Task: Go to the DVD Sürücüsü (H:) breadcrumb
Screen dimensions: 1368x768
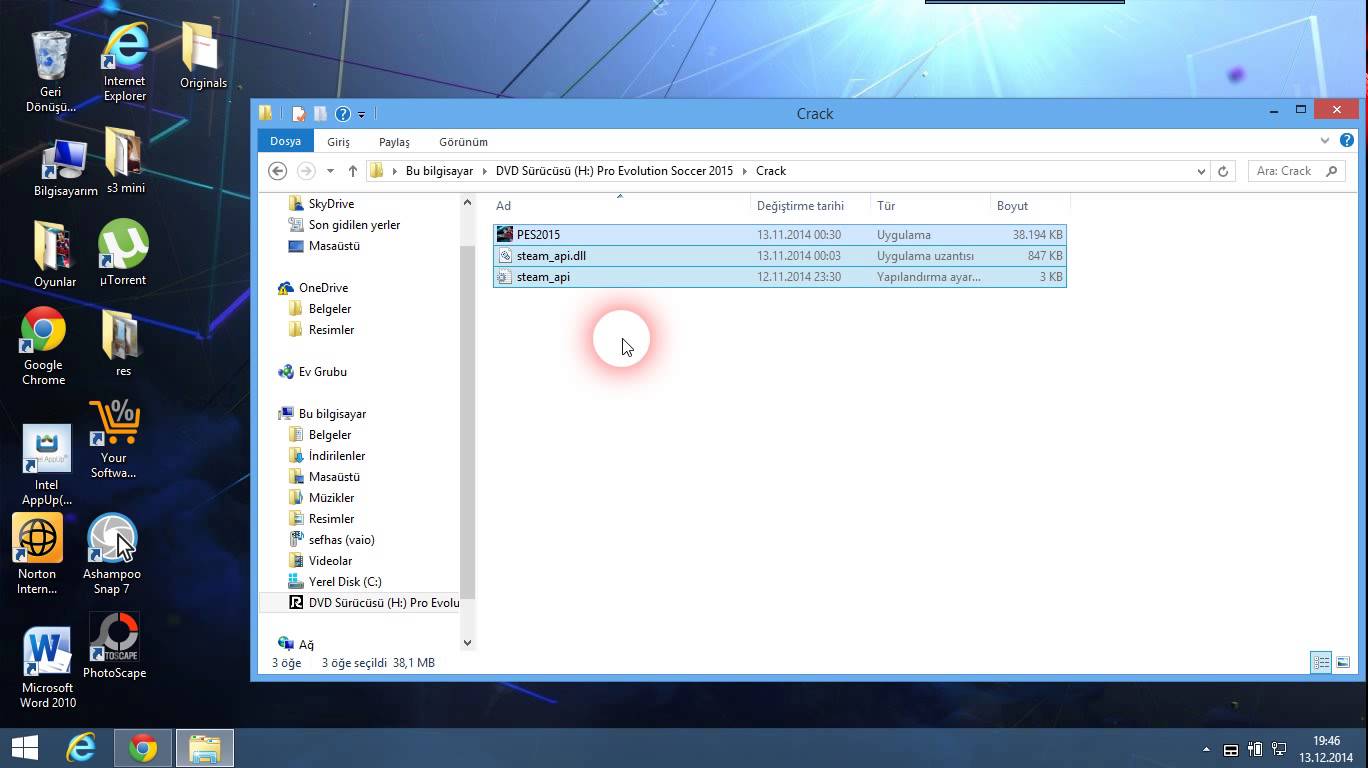Action: tap(614, 171)
